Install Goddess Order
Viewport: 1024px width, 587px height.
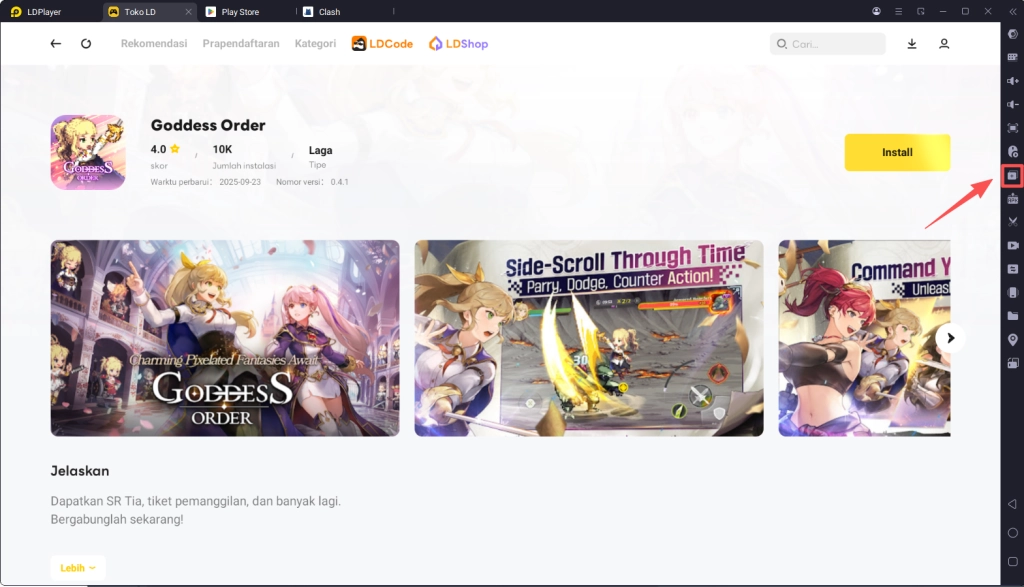coord(897,152)
